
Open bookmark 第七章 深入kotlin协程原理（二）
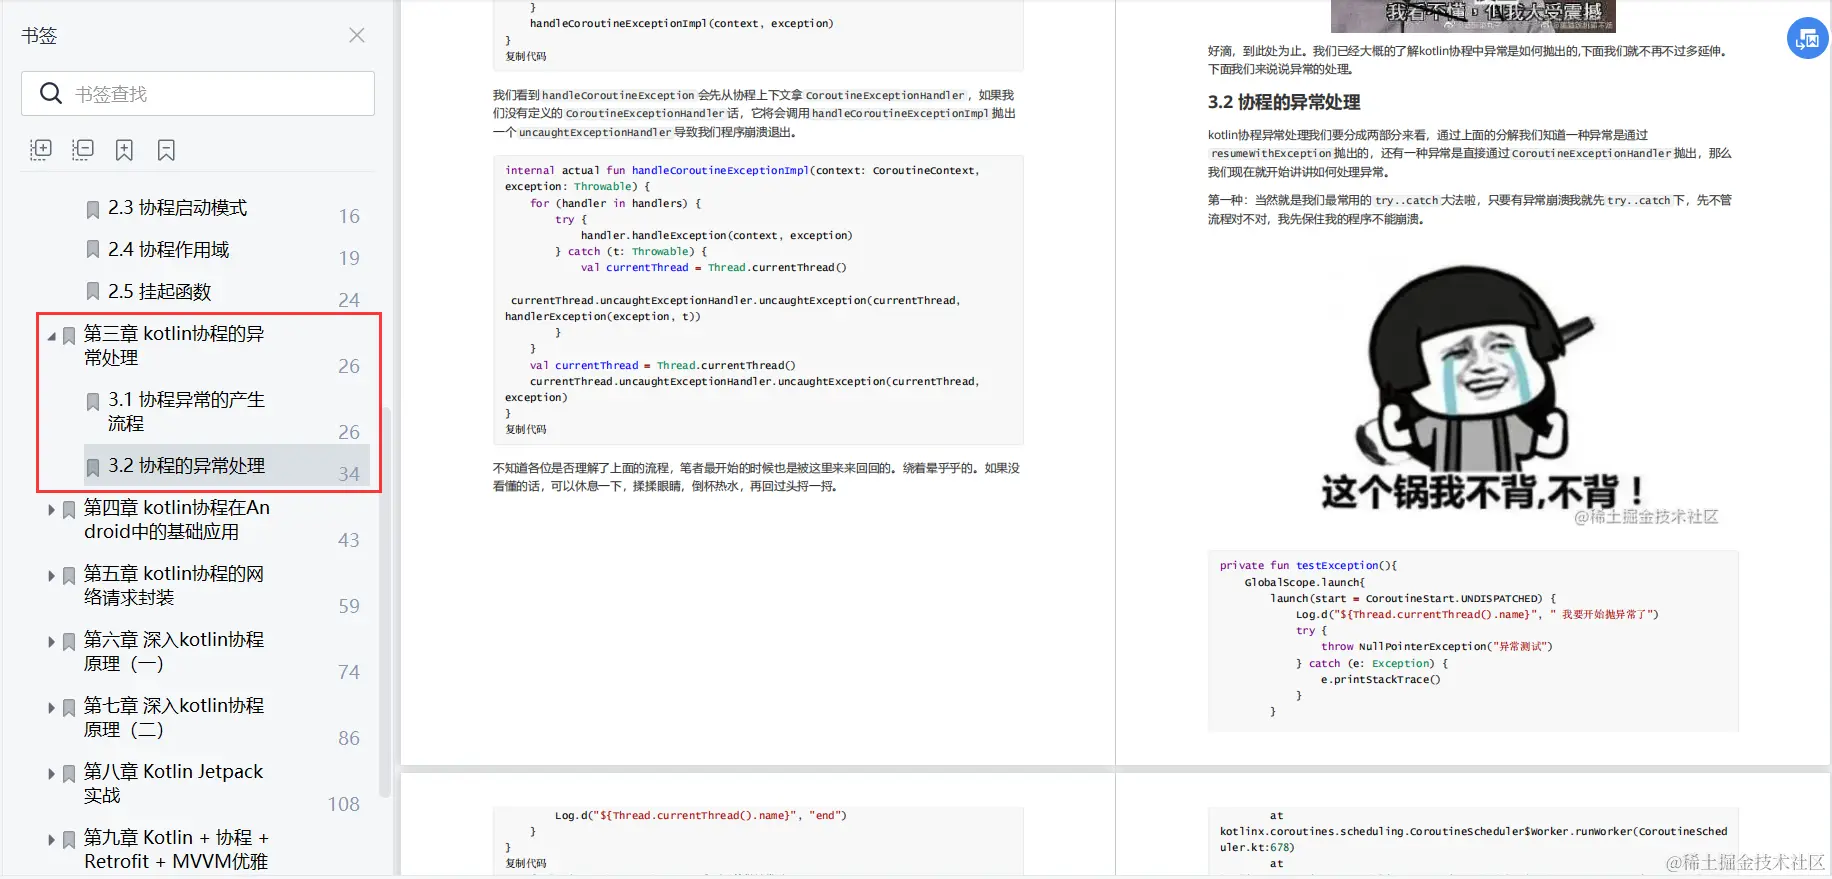coord(174,717)
